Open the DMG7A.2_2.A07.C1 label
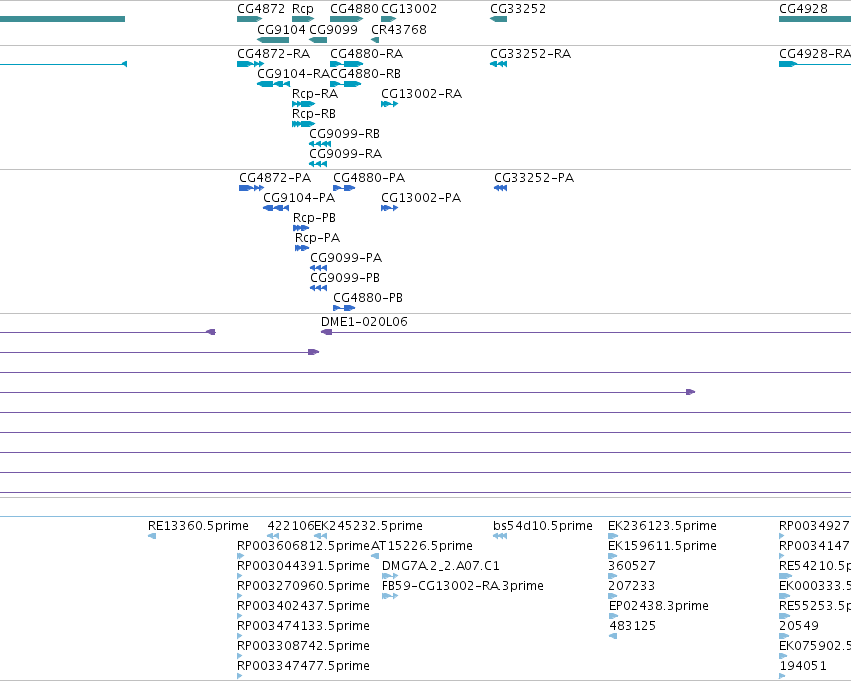Viewport: 851px width, 681px height. (441, 566)
